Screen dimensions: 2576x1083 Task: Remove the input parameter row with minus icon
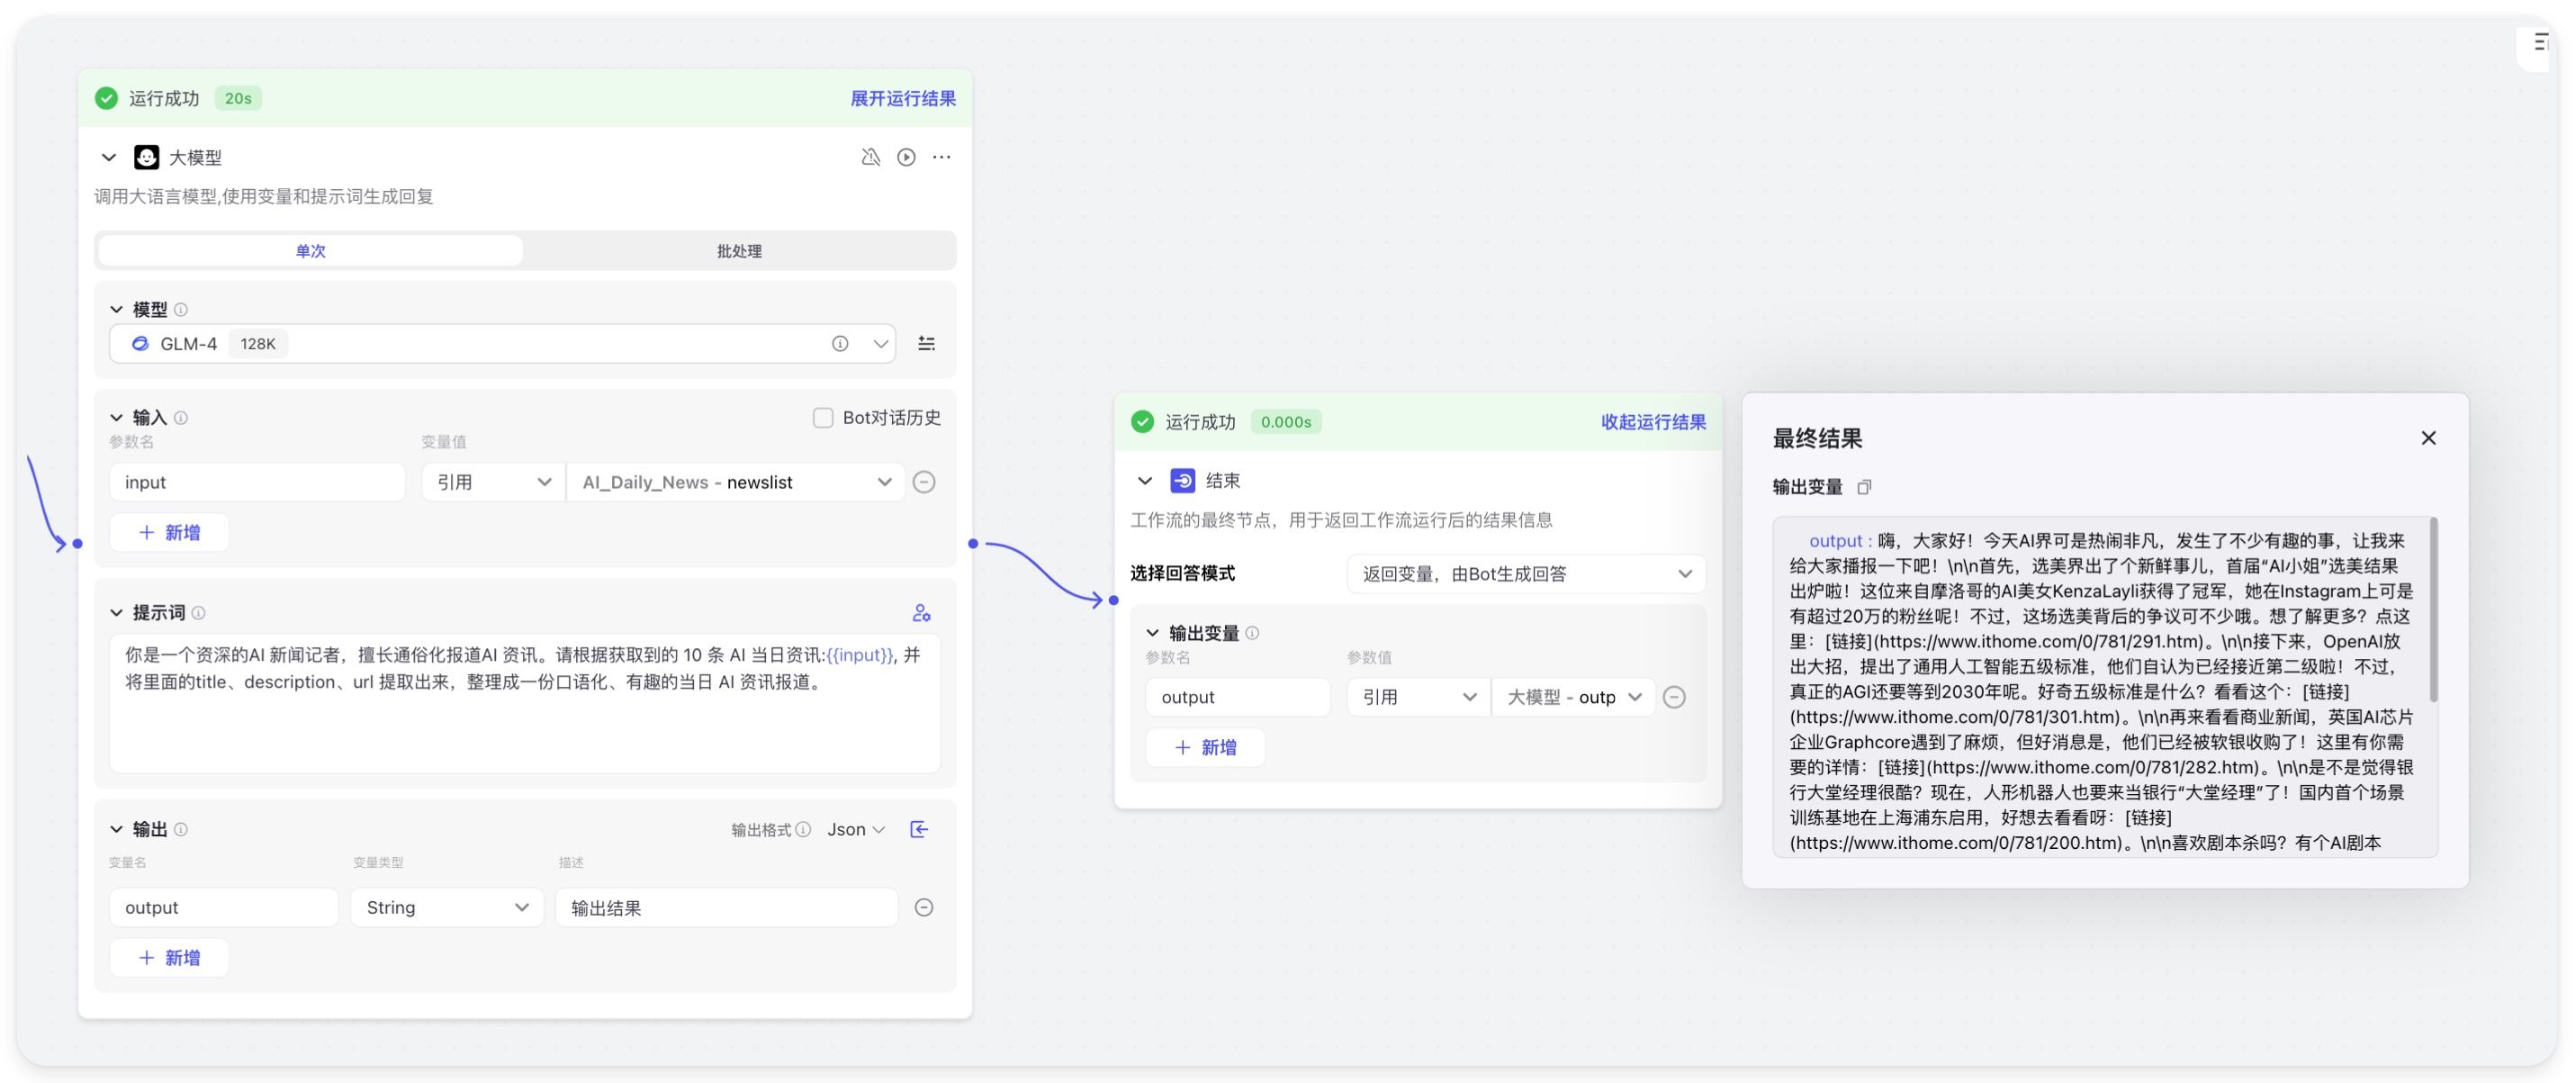924,482
